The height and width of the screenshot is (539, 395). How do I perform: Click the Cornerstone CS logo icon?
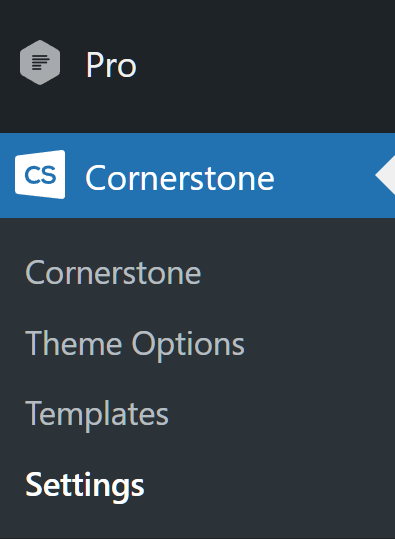click(x=40, y=174)
